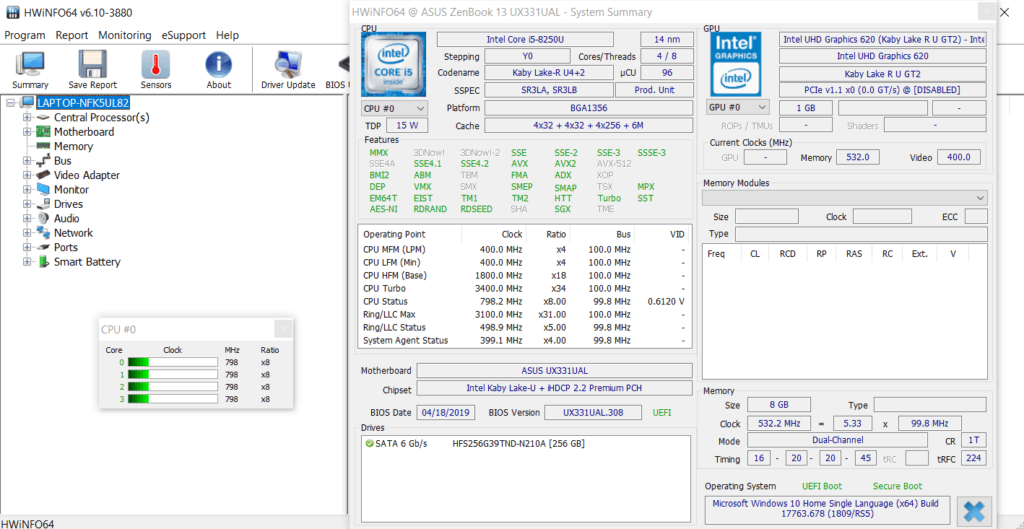Open the Sensors thermometer icon
The image size is (1024, 529).
point(156,70)
